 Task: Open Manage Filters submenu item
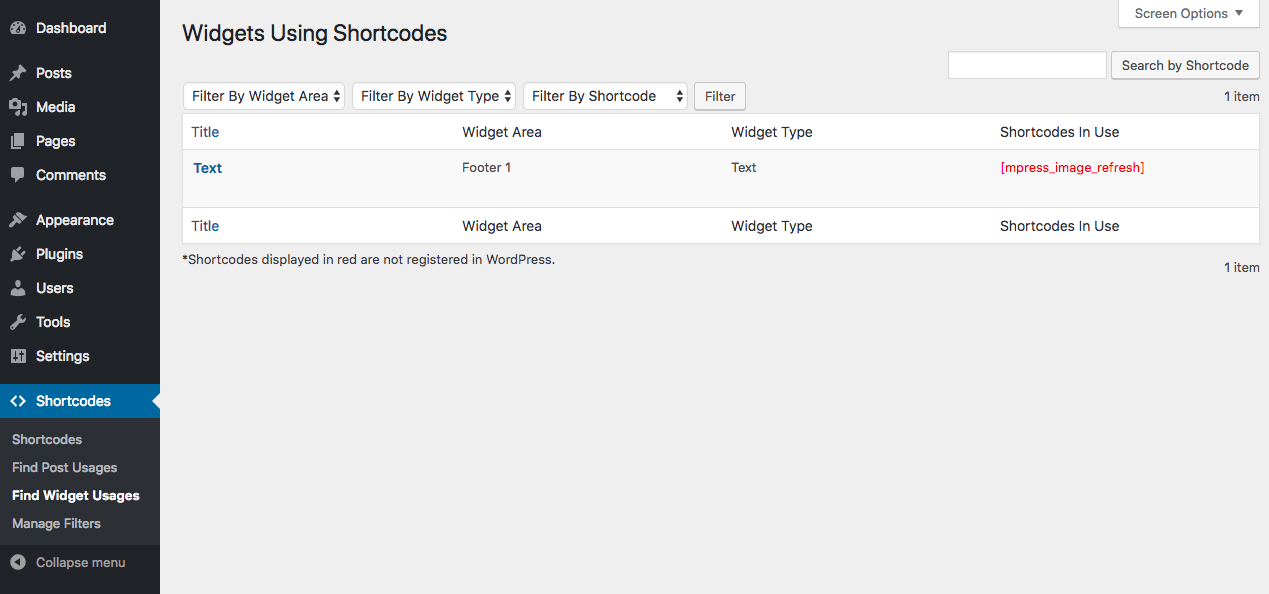pyautogui.click(x=57, y=523)
